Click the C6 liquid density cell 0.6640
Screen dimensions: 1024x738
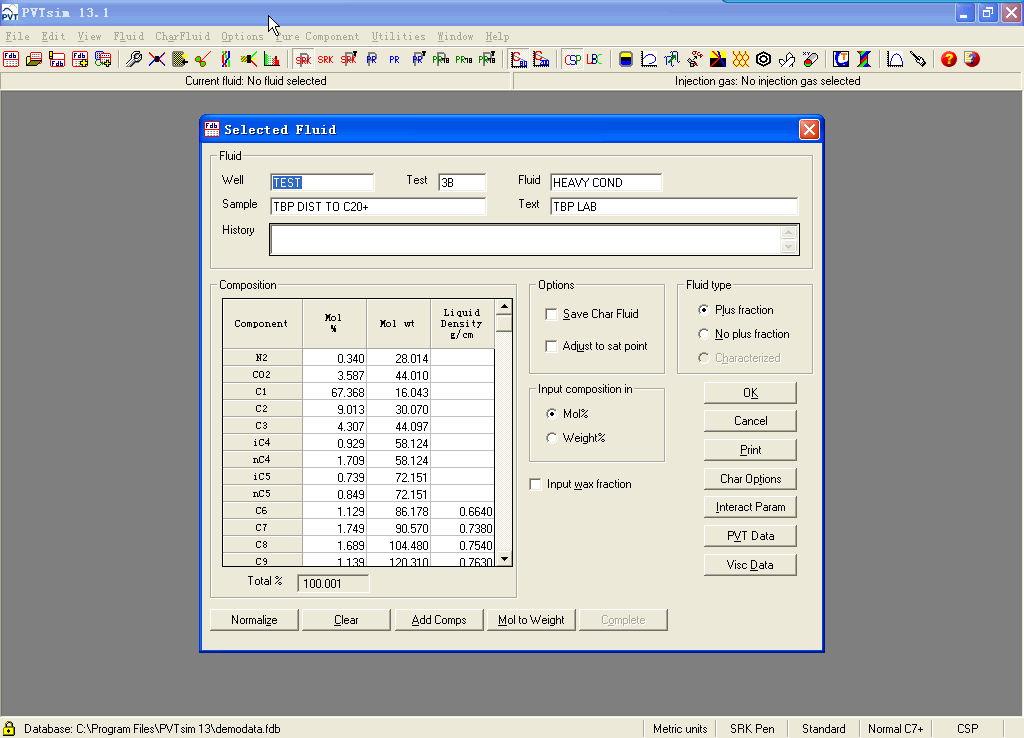463,511
